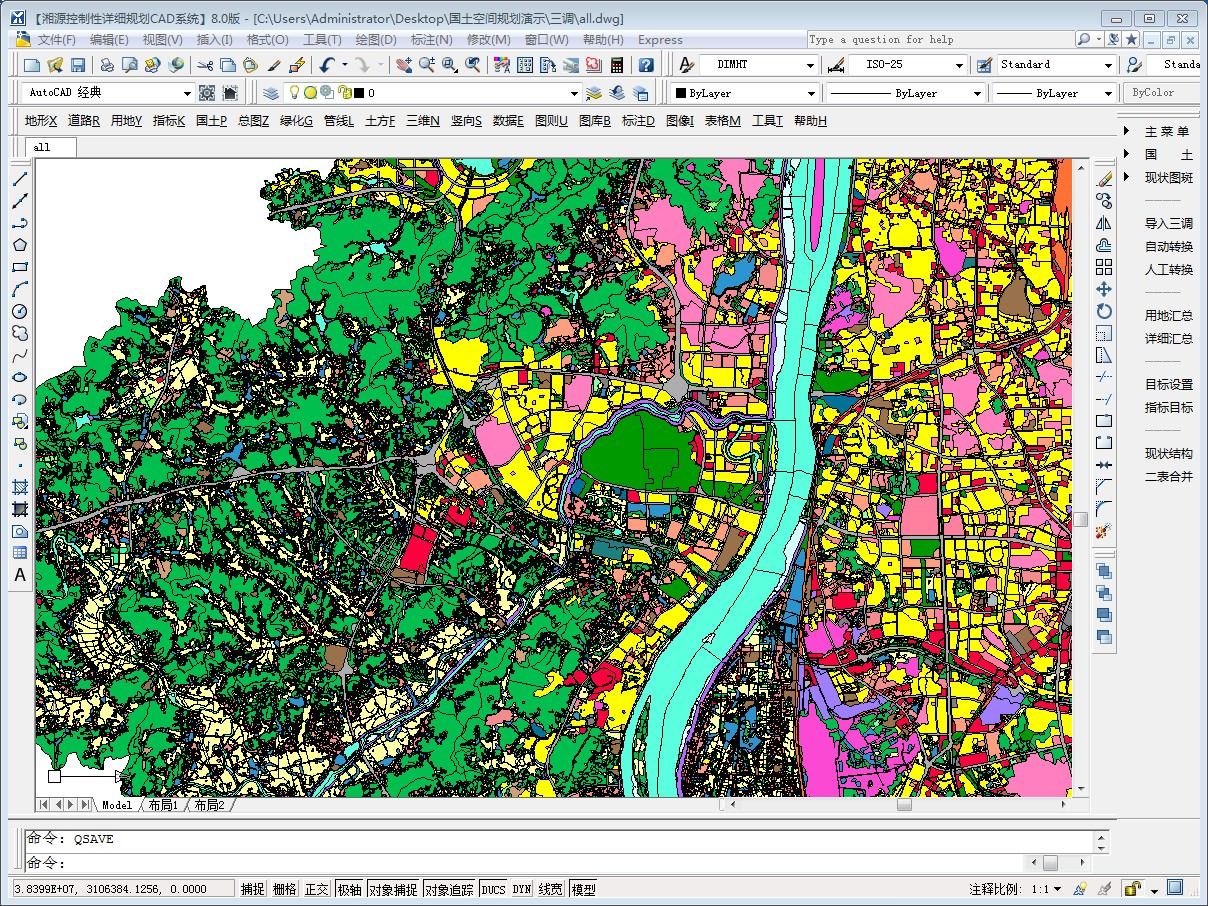Click 导入三调 in side panel
Viewport: 1208px width, 906px height.
pos(1169,223)
